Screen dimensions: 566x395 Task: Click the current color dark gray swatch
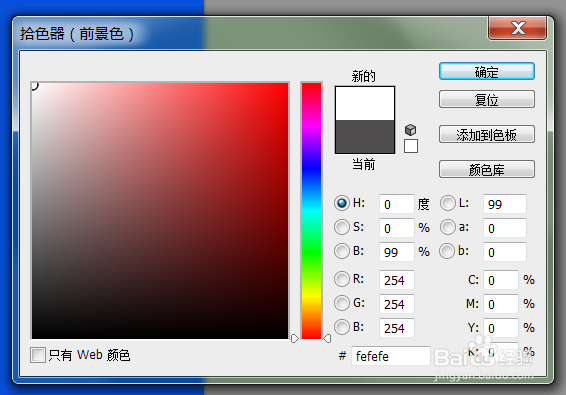pyautogui.click(x=365, y=136)
